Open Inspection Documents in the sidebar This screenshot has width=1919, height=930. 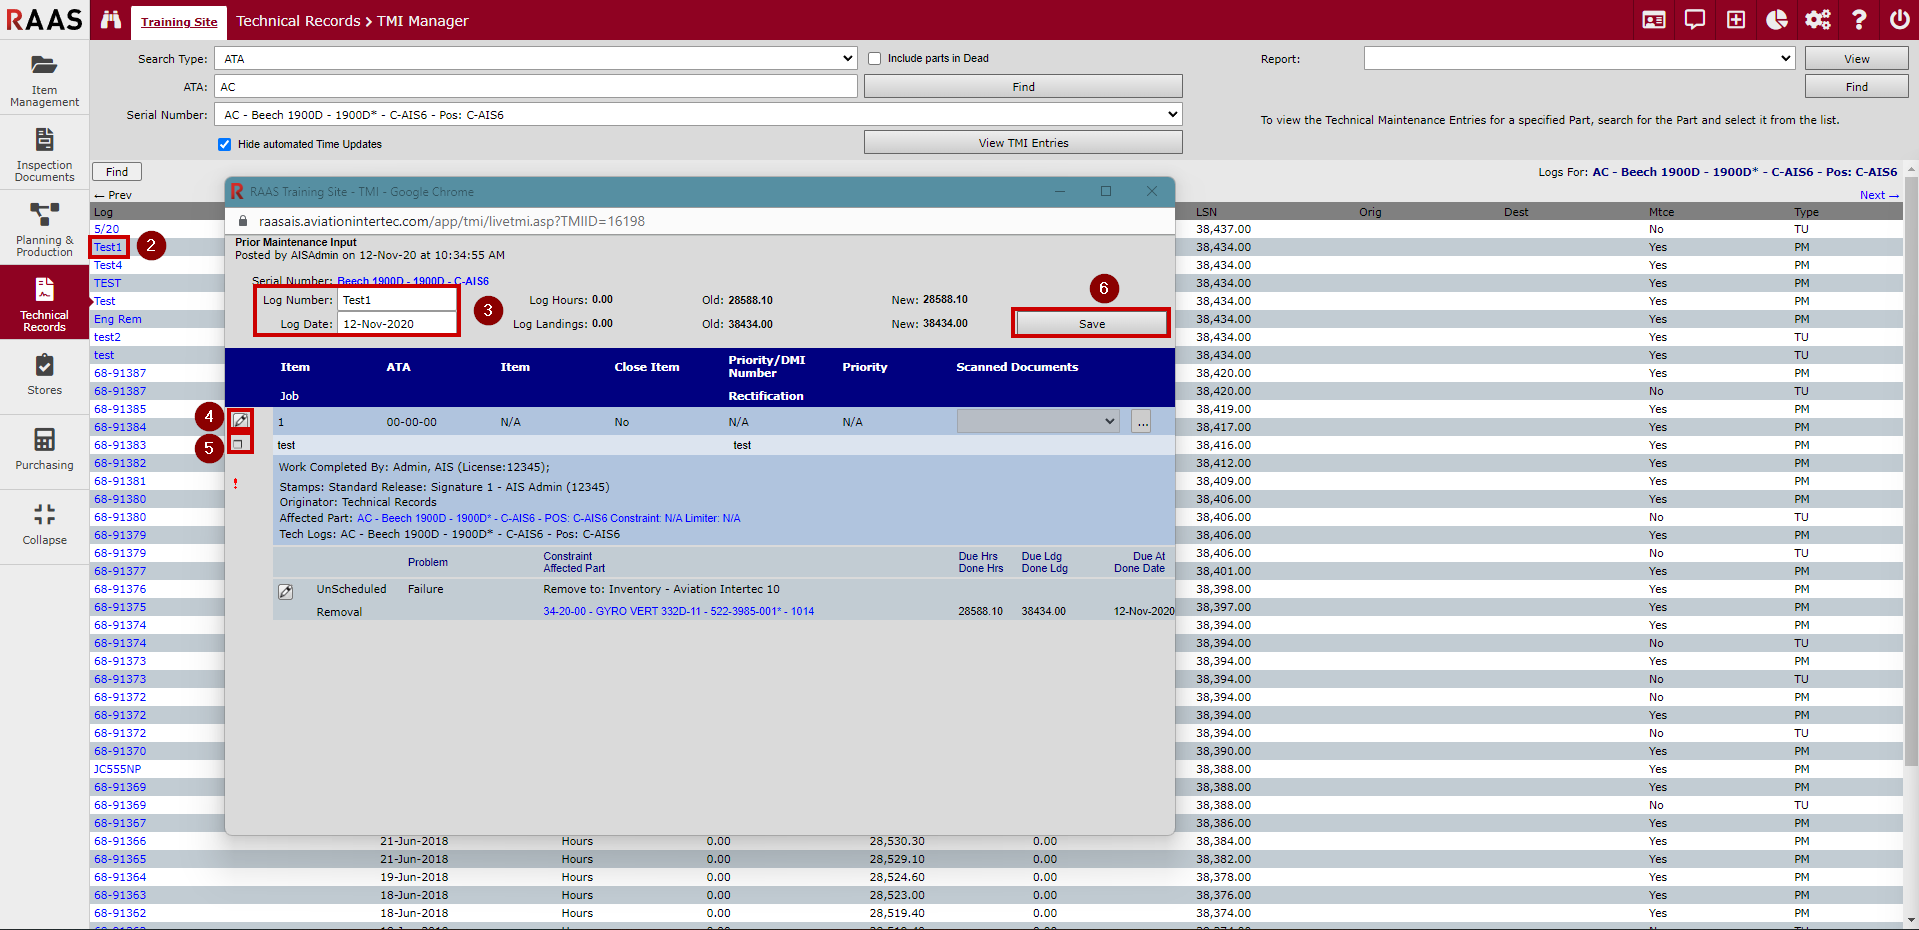tap(44, 155)
